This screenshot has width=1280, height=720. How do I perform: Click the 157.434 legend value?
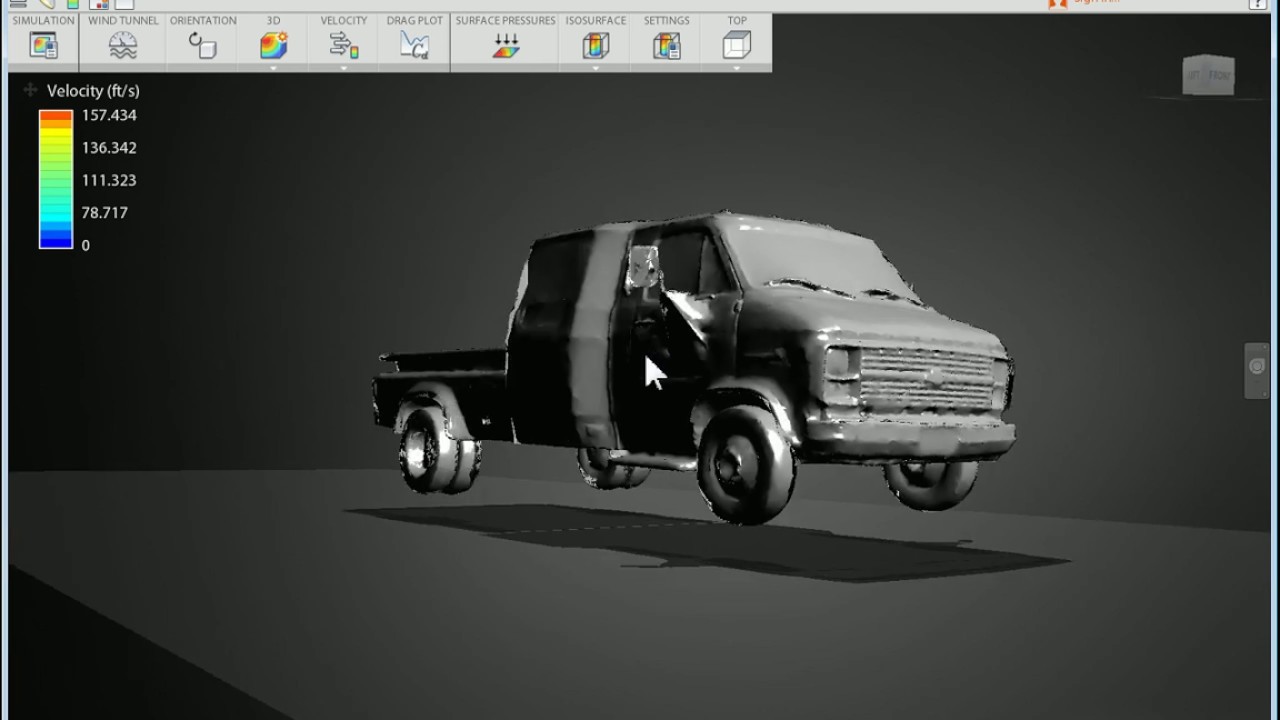[x=109, y=115]
